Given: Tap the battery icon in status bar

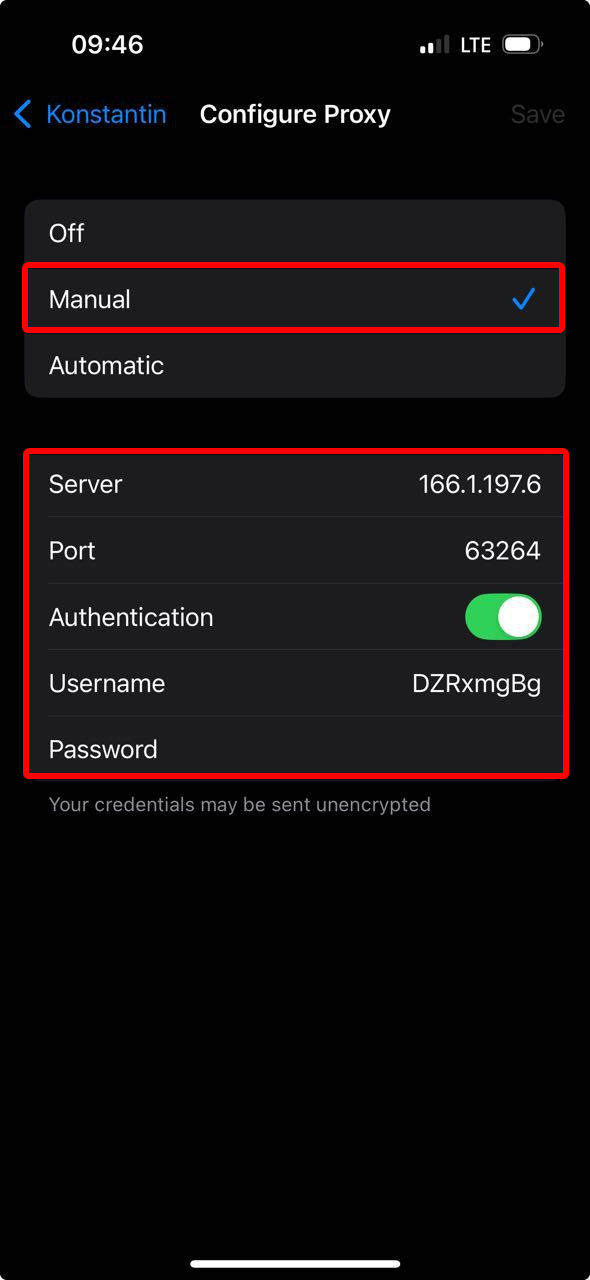Looking at the screenshot, I should click(x=523, y=45).
